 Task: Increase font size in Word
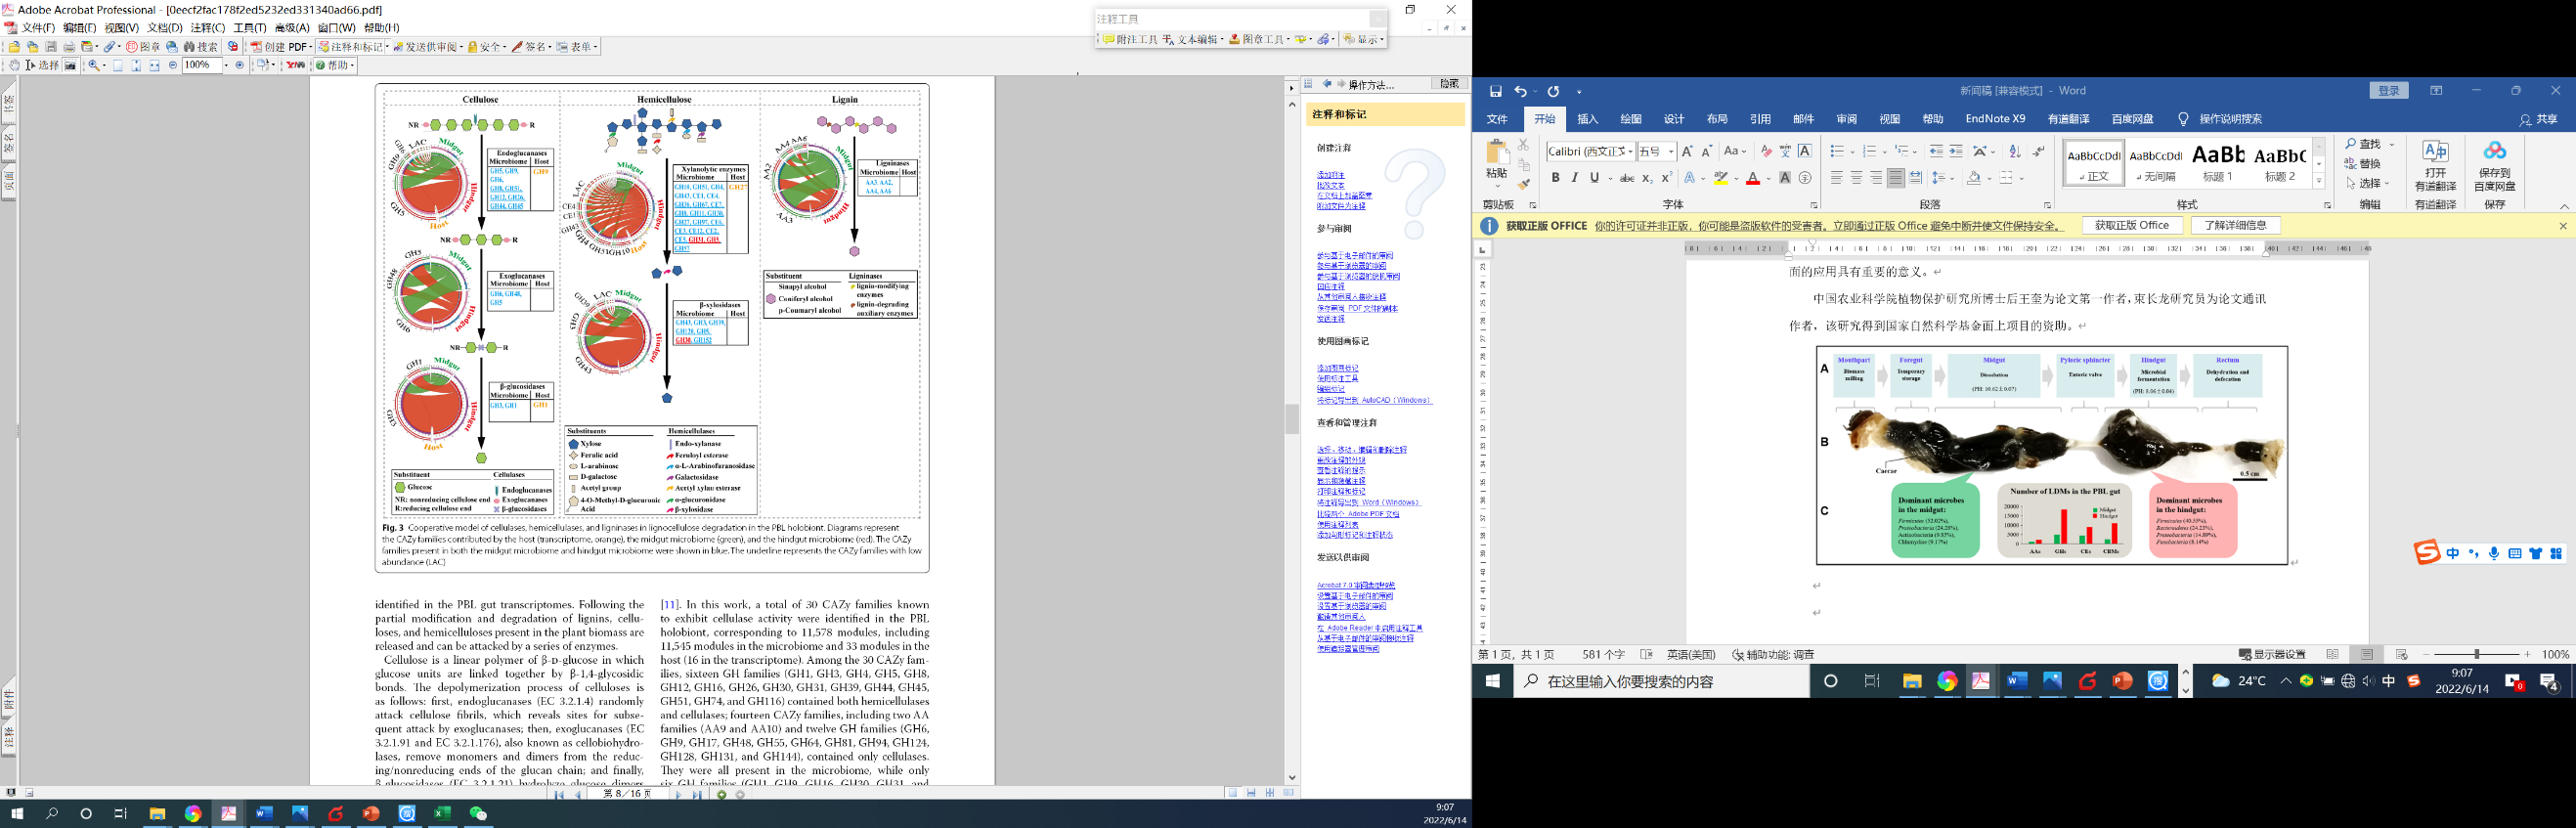[x=1687, y=151]
